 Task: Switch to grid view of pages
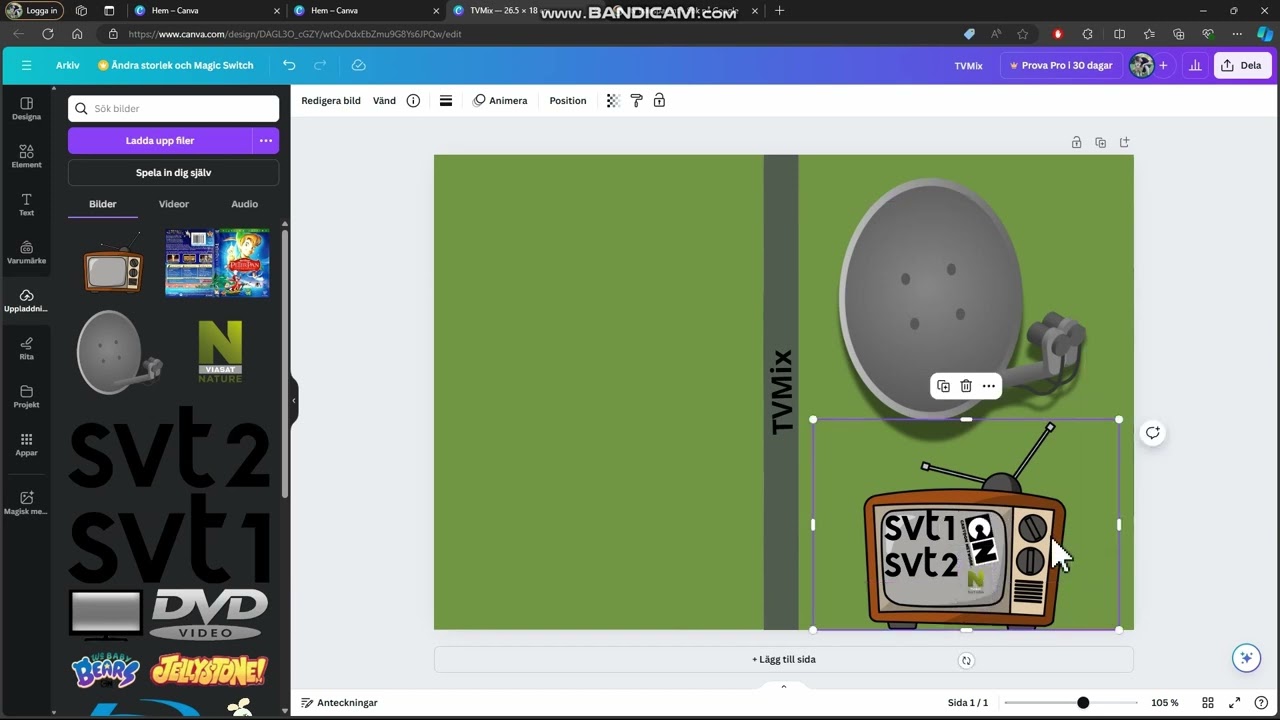tap(1208, 703)
